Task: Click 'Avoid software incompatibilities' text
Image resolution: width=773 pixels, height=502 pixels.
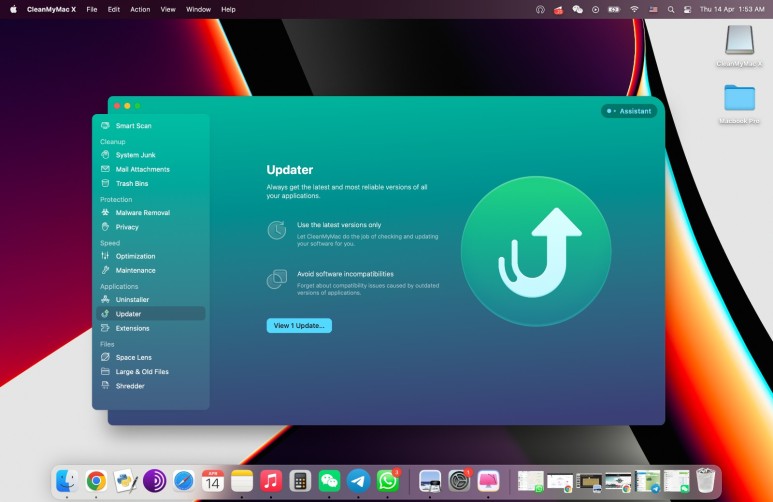Action: tap(345, 274)
